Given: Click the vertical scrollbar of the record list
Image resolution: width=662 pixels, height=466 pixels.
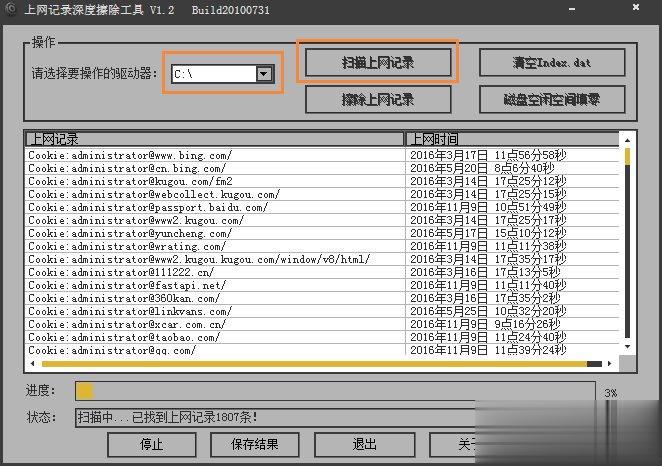Looking at the screenshot, I should (628, 250).
